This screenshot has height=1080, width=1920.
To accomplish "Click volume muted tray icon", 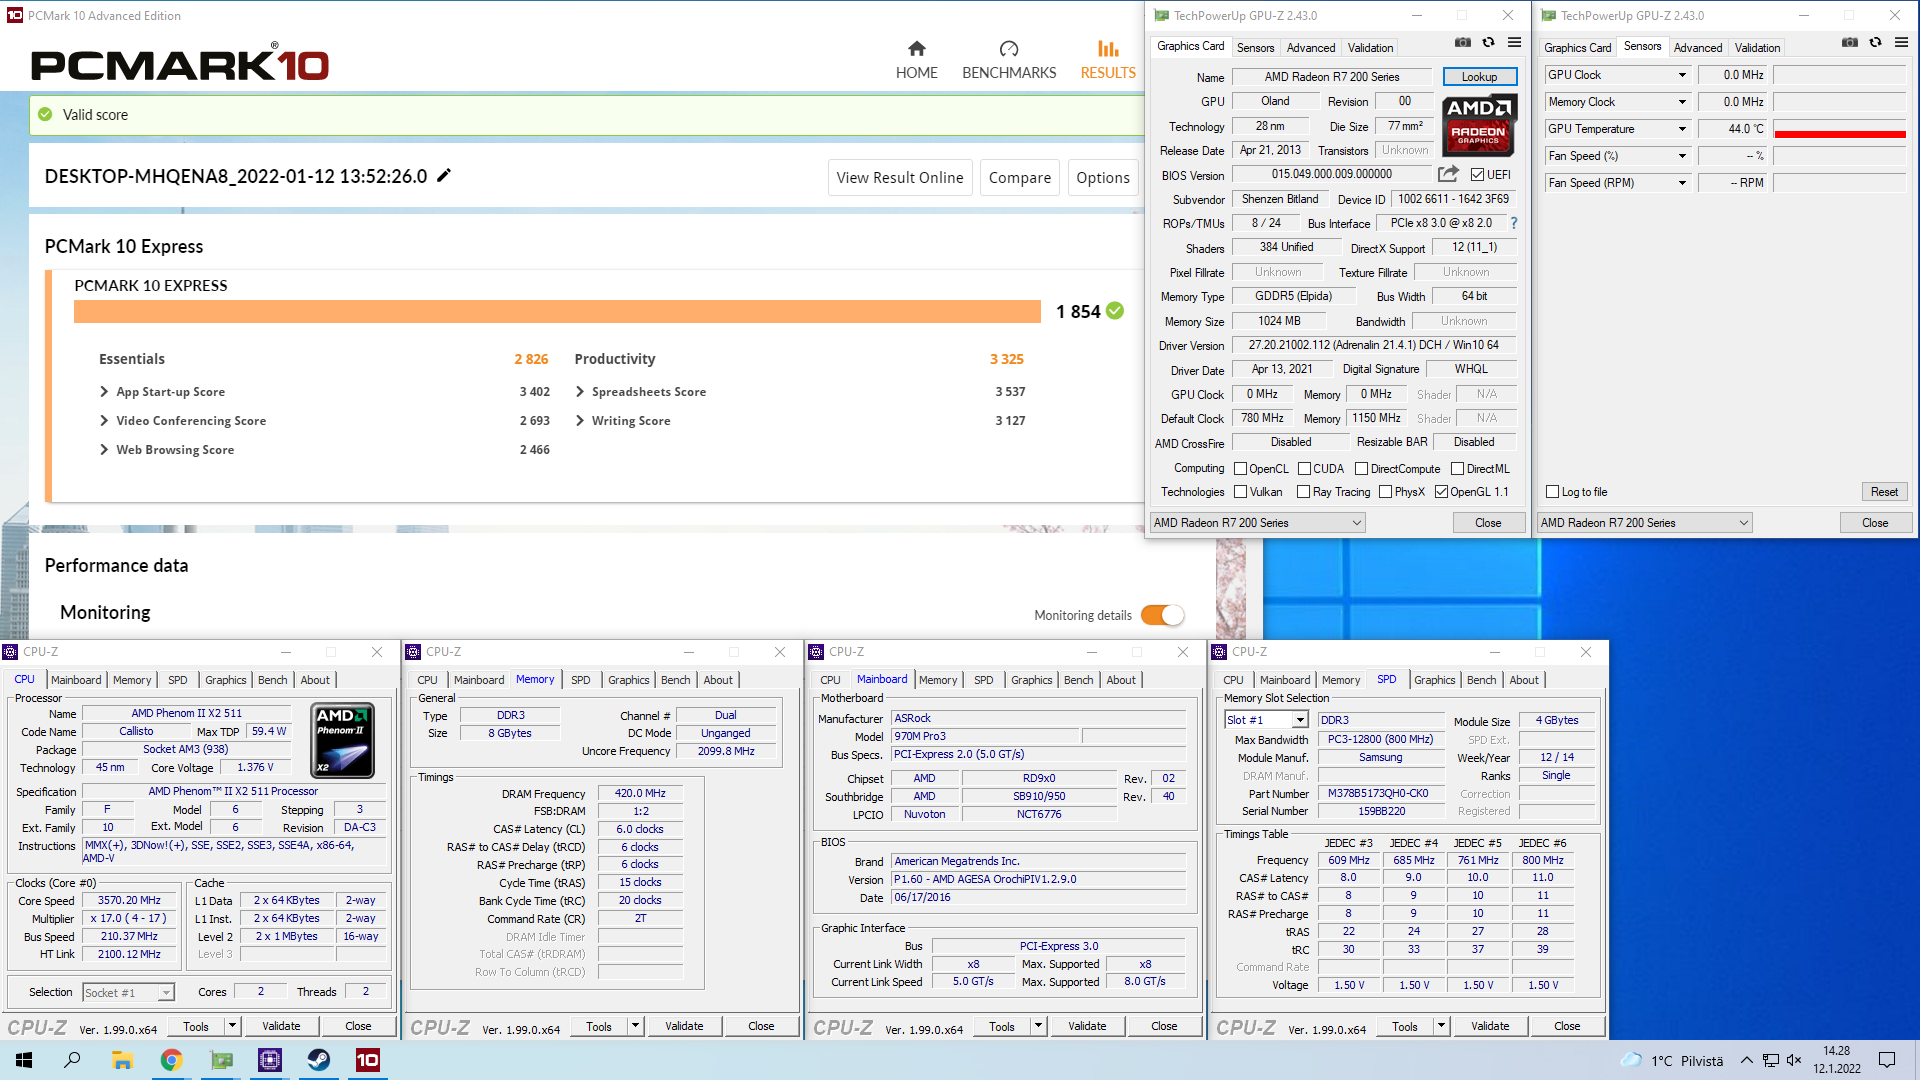I will tap(1794, 1060).
